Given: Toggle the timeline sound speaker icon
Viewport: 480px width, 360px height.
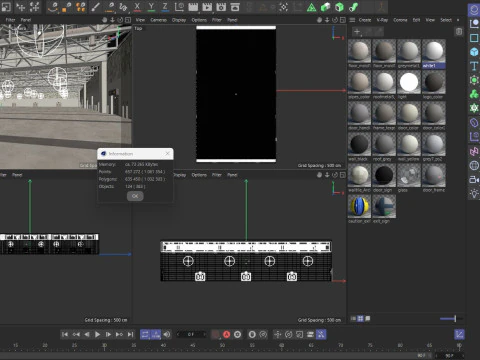Looking at the screenshot, I should (167, 334).
